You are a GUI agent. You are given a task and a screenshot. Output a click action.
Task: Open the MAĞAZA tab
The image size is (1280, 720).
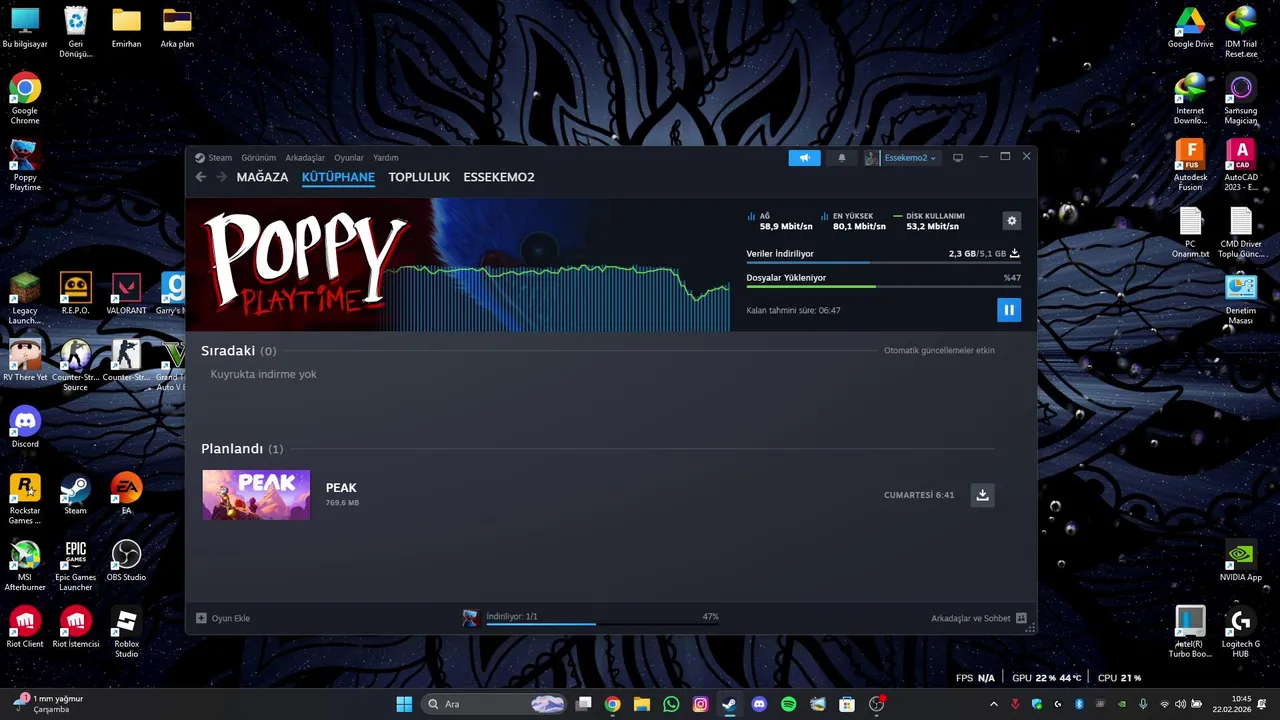click(x=262, y=177)
